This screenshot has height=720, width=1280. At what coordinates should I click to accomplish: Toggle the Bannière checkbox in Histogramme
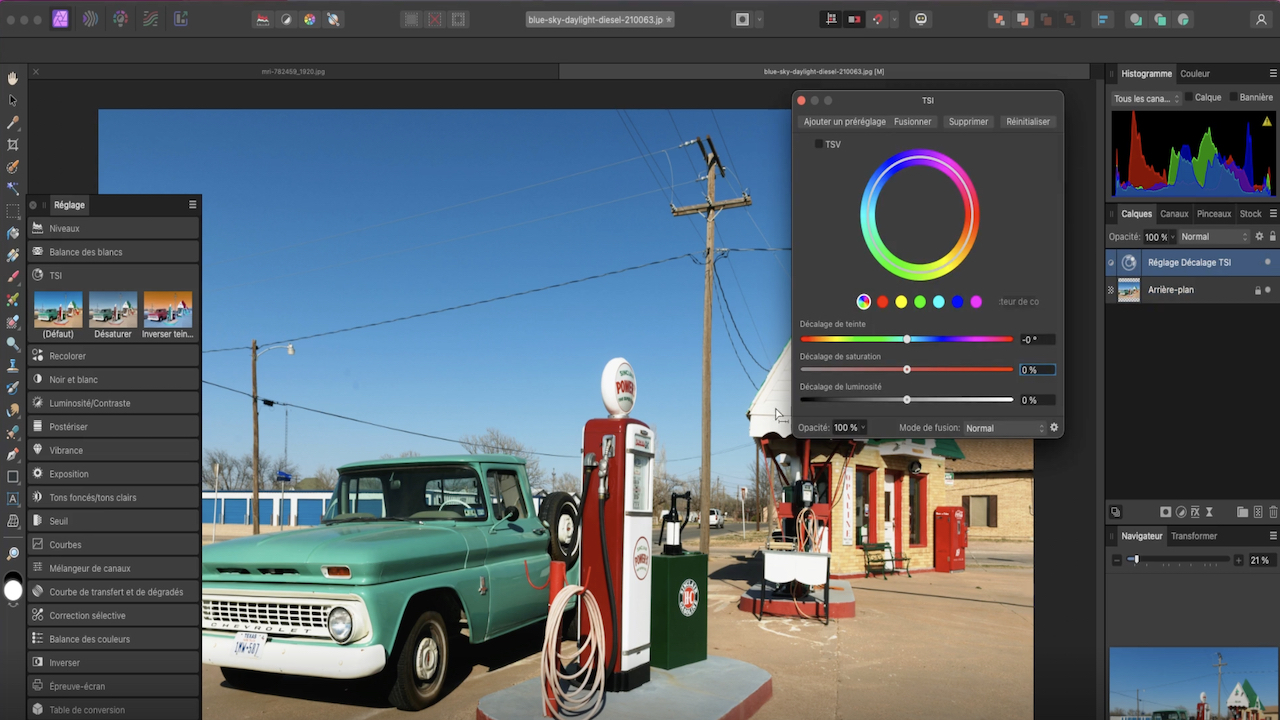1231,98
